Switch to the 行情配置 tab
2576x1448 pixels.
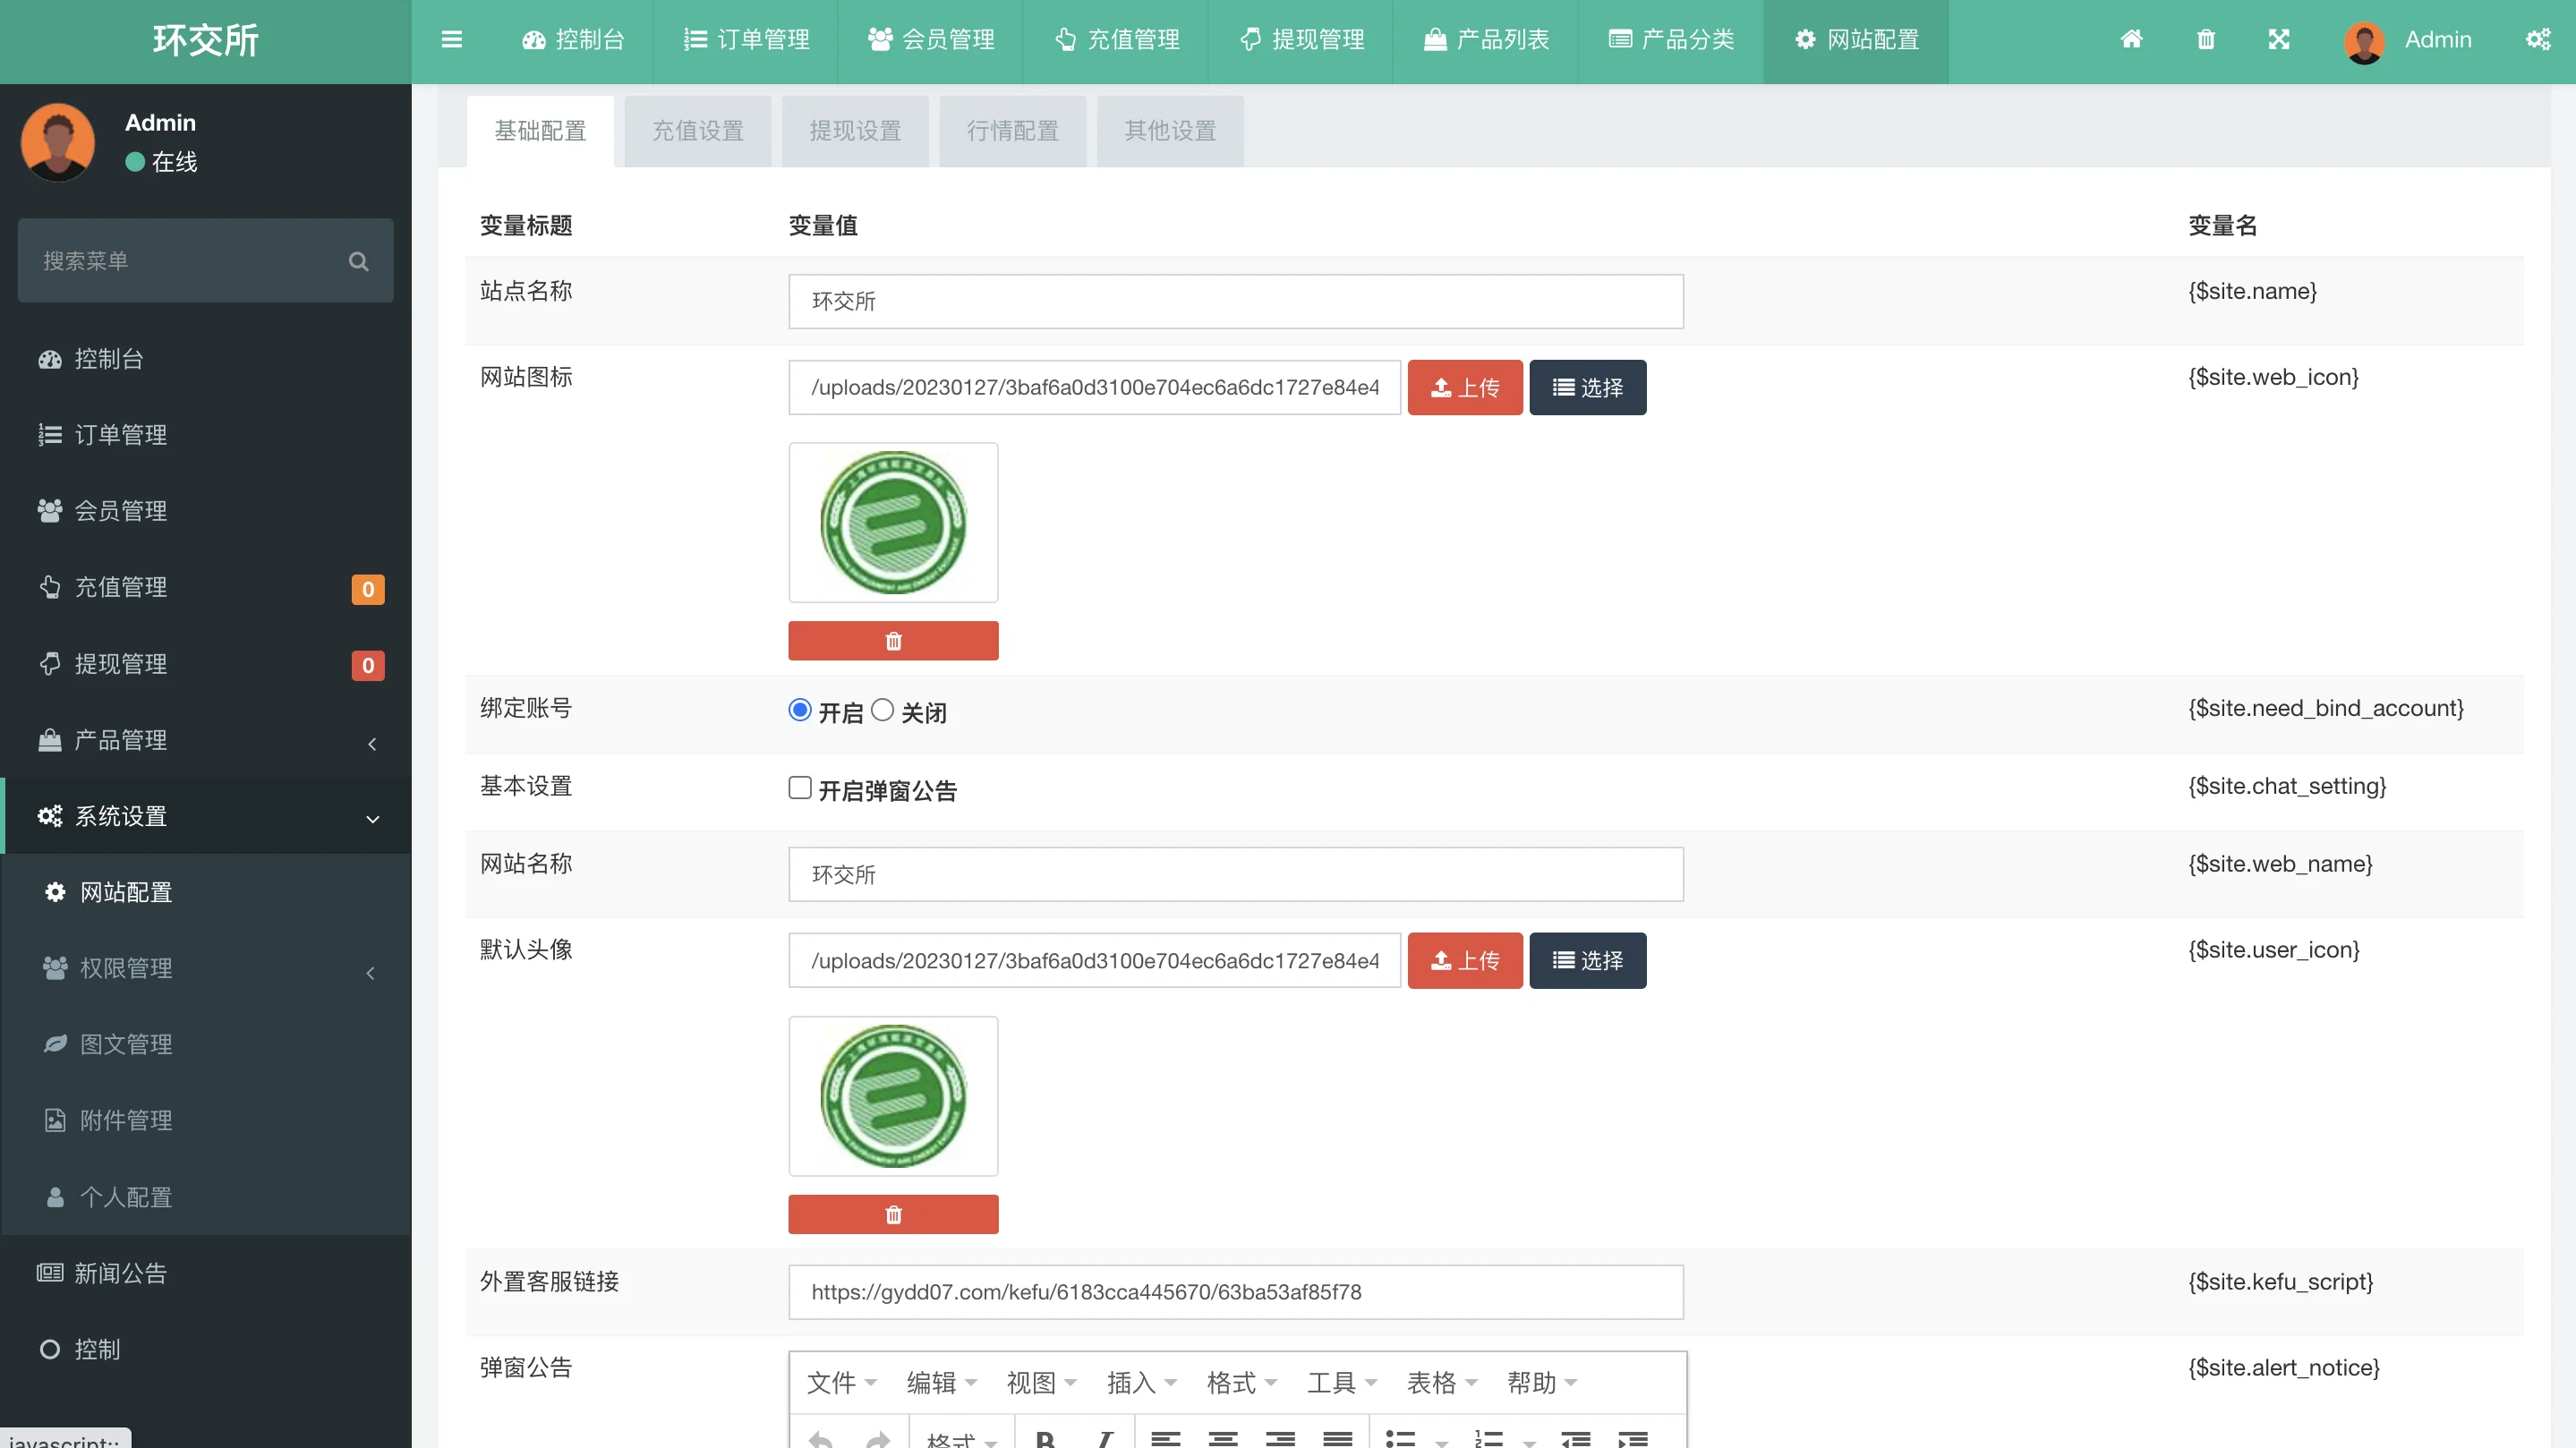tap(1012, 131)
